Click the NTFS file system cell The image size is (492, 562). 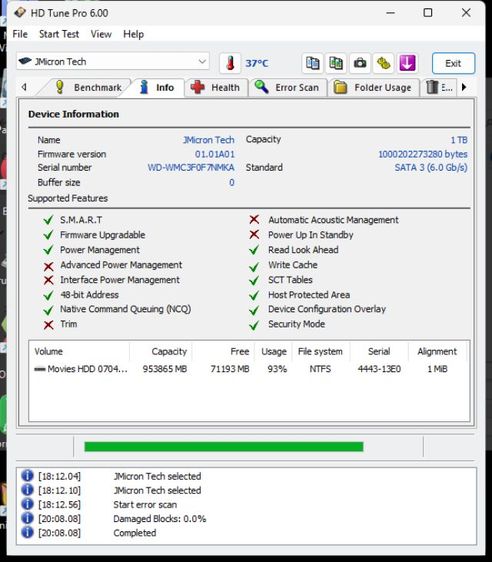(320, 369)
